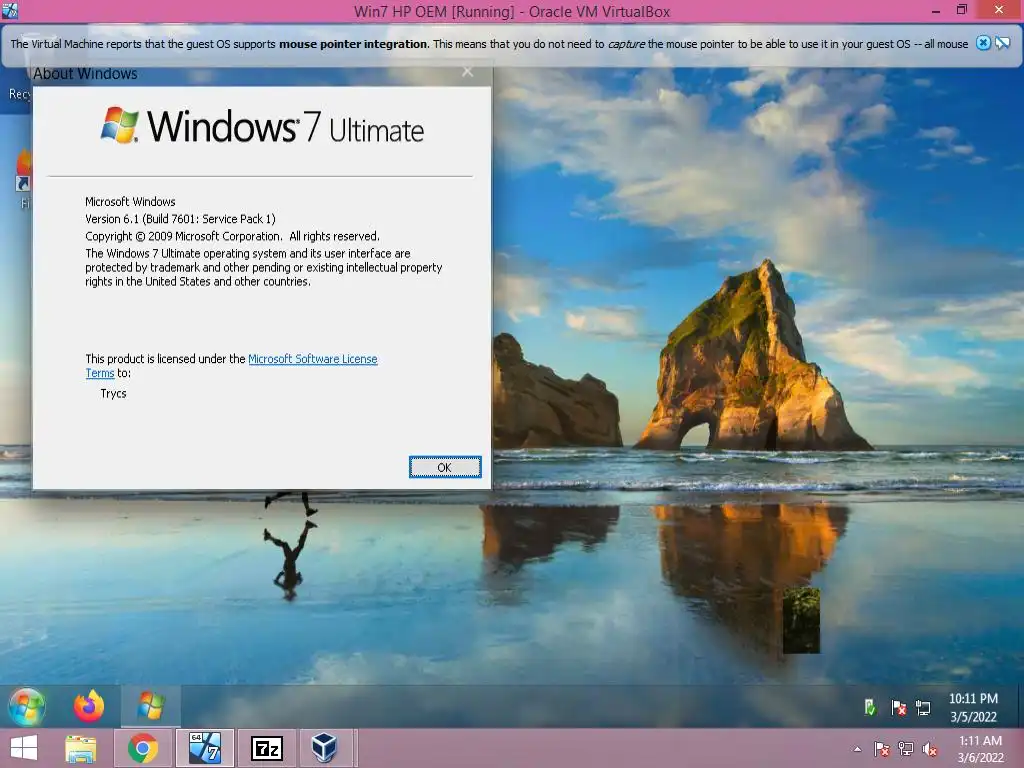Viewport: 1024px width, 768px height.
Task: Click the Version 6.1 Build 7601 text
Action: (x=180, y=219)
